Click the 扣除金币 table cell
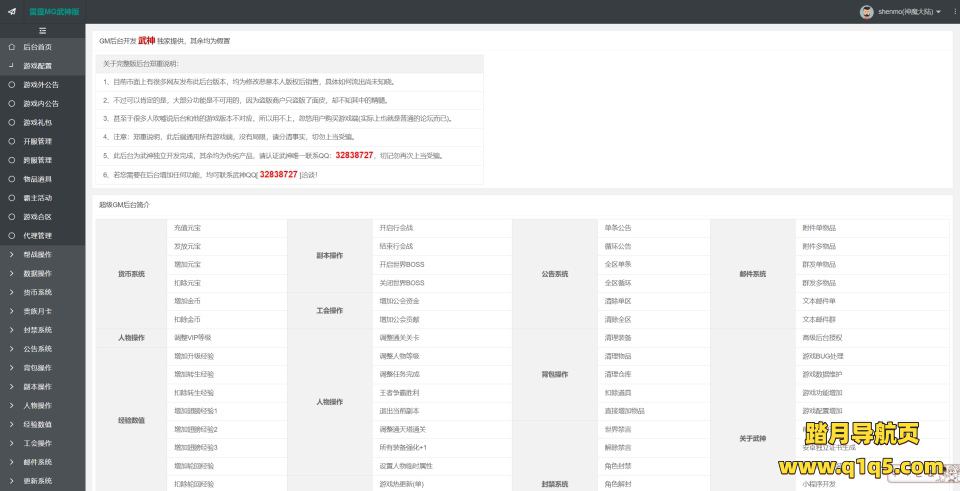960x491 pixels. [x=227, y=320]
